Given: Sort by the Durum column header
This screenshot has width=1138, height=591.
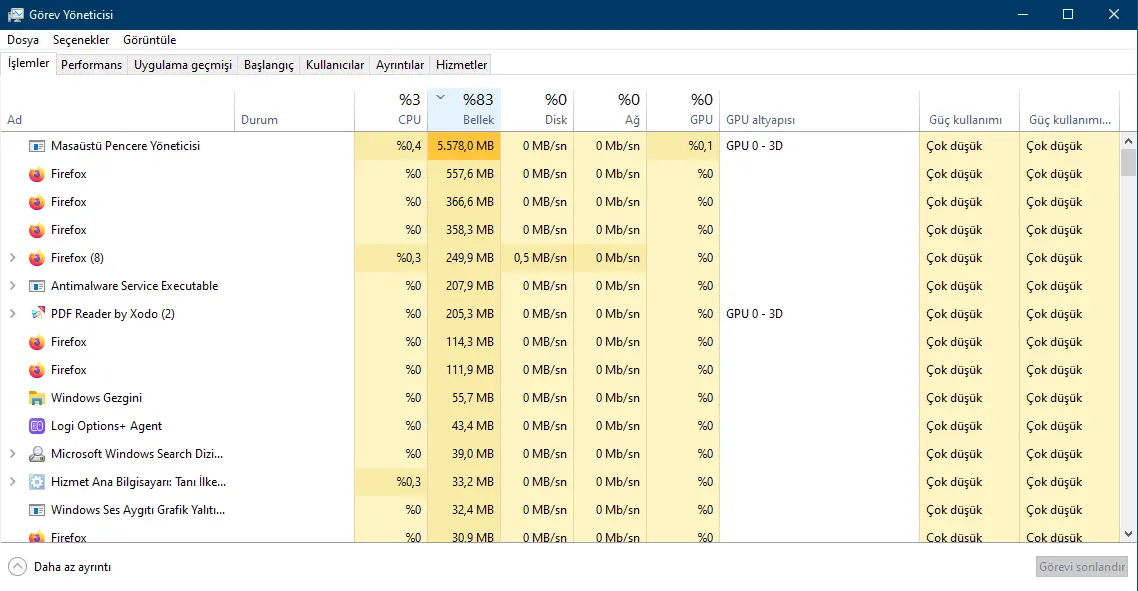Looking at the screenshot, I should point(295,110).
